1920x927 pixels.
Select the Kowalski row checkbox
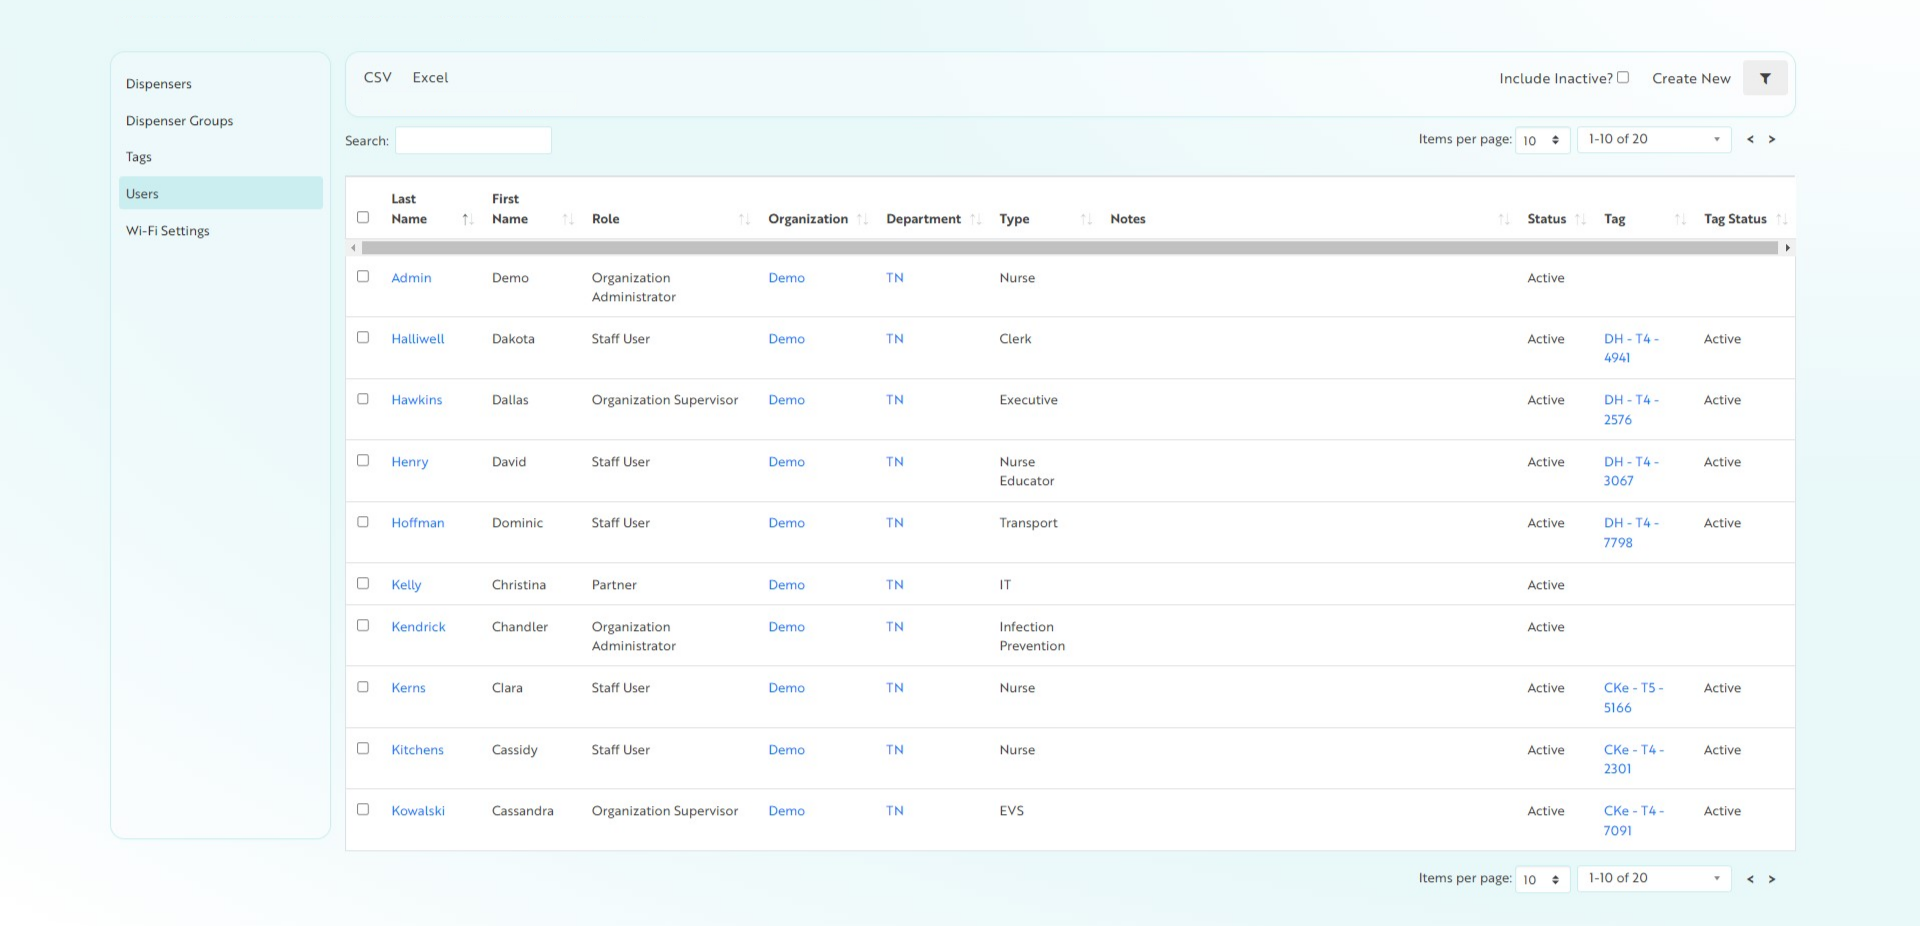pyautogui.click(x=363, y=809)
